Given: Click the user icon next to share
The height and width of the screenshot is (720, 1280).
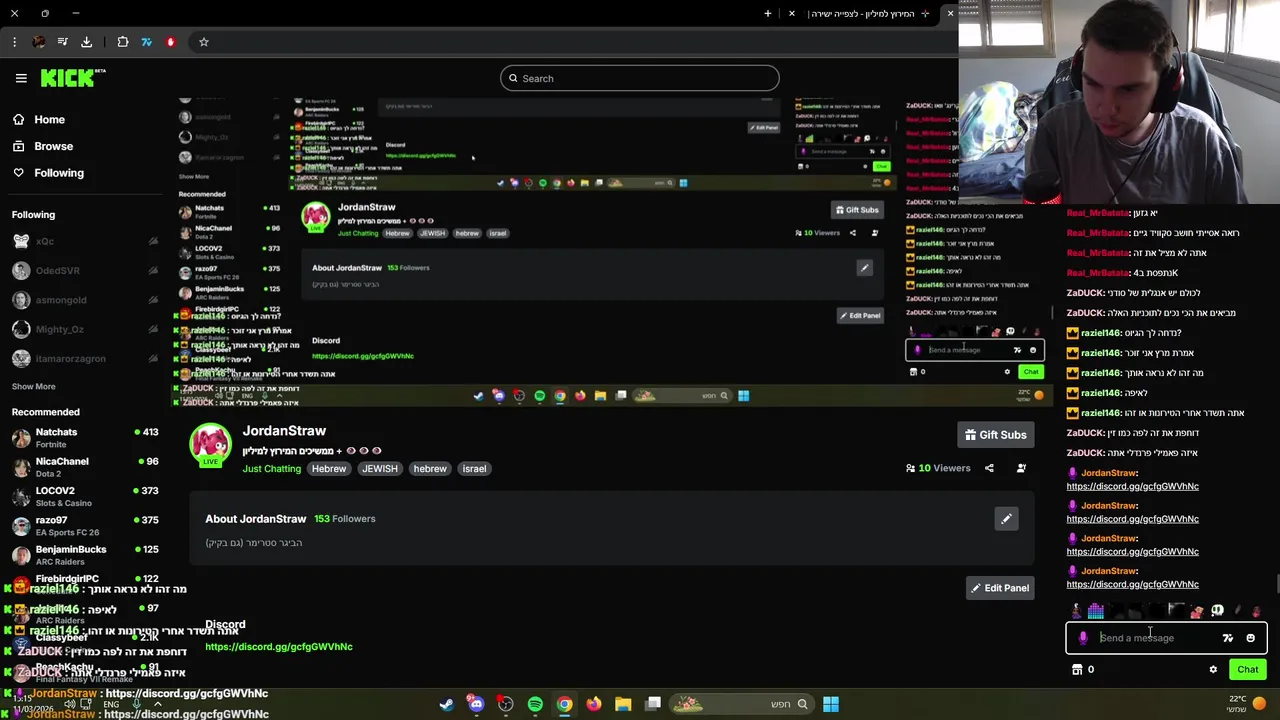Looking at the screenshot, I should point(1021,468).
